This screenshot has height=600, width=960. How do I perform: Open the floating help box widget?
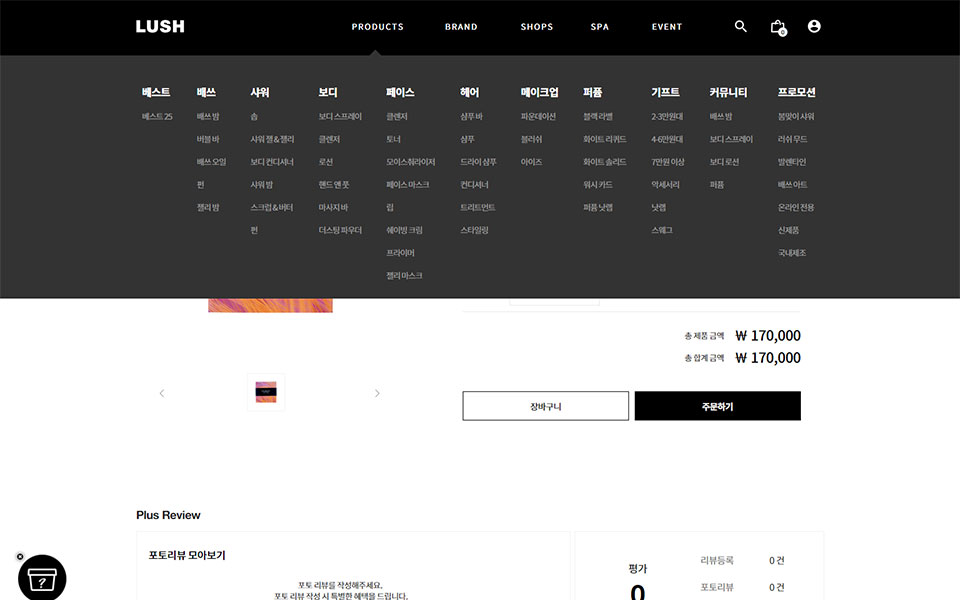point(42,579)
